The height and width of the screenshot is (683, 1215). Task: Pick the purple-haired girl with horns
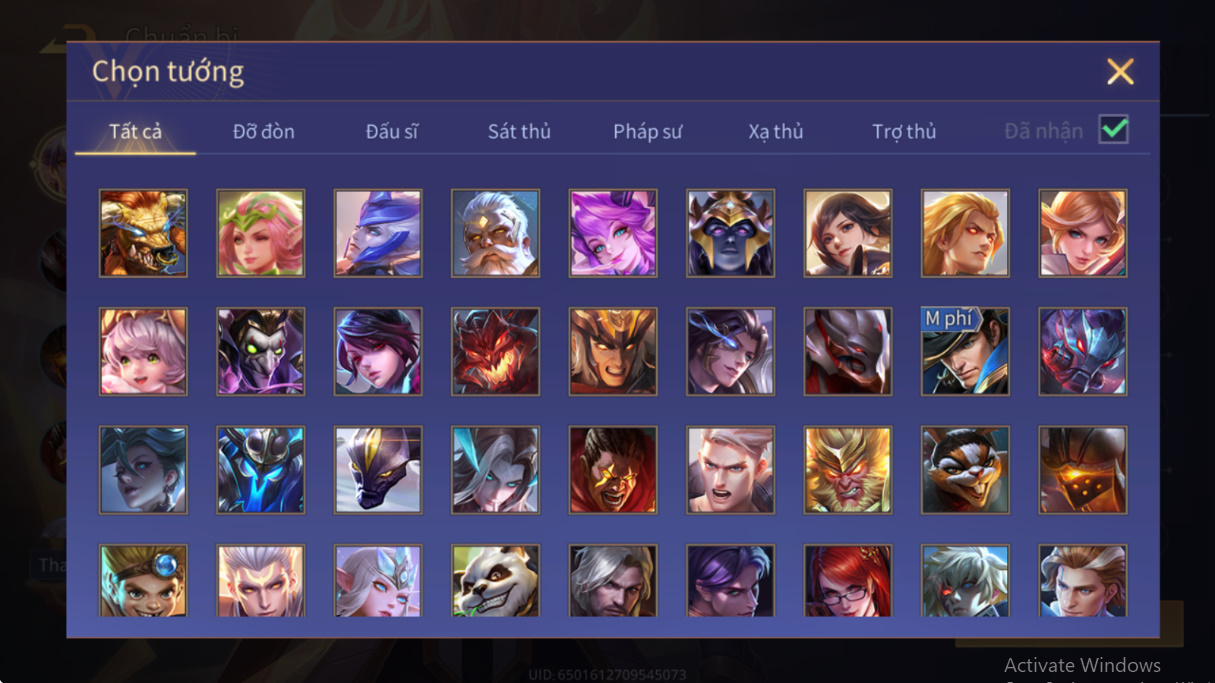tap(613, 233)
